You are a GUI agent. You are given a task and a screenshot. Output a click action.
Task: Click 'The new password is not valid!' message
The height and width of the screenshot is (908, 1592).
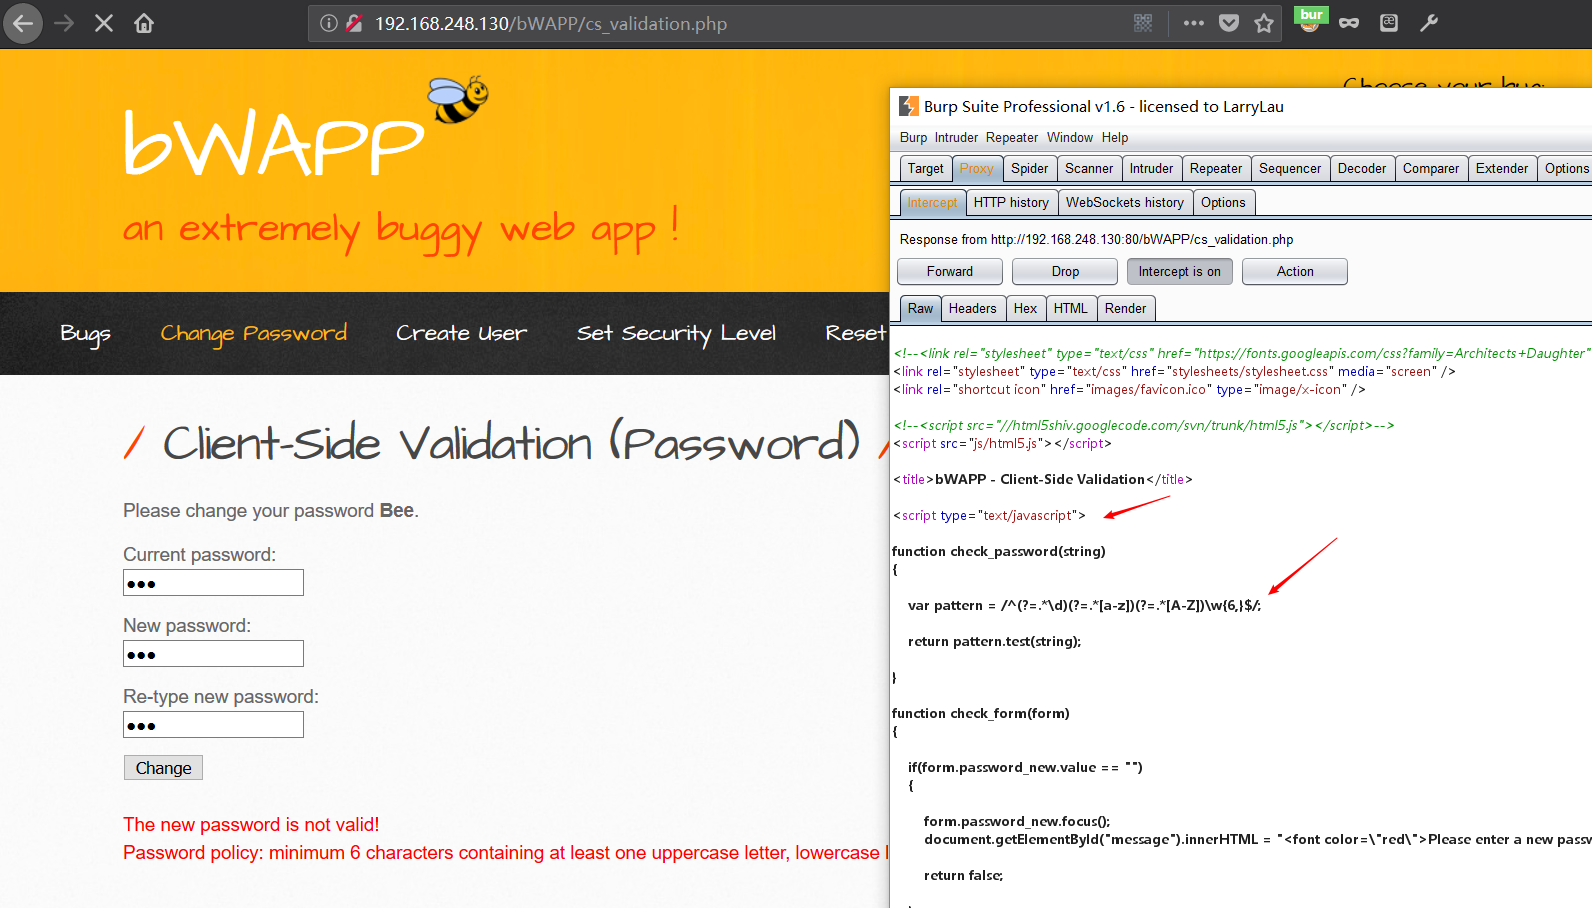[251, 825]
